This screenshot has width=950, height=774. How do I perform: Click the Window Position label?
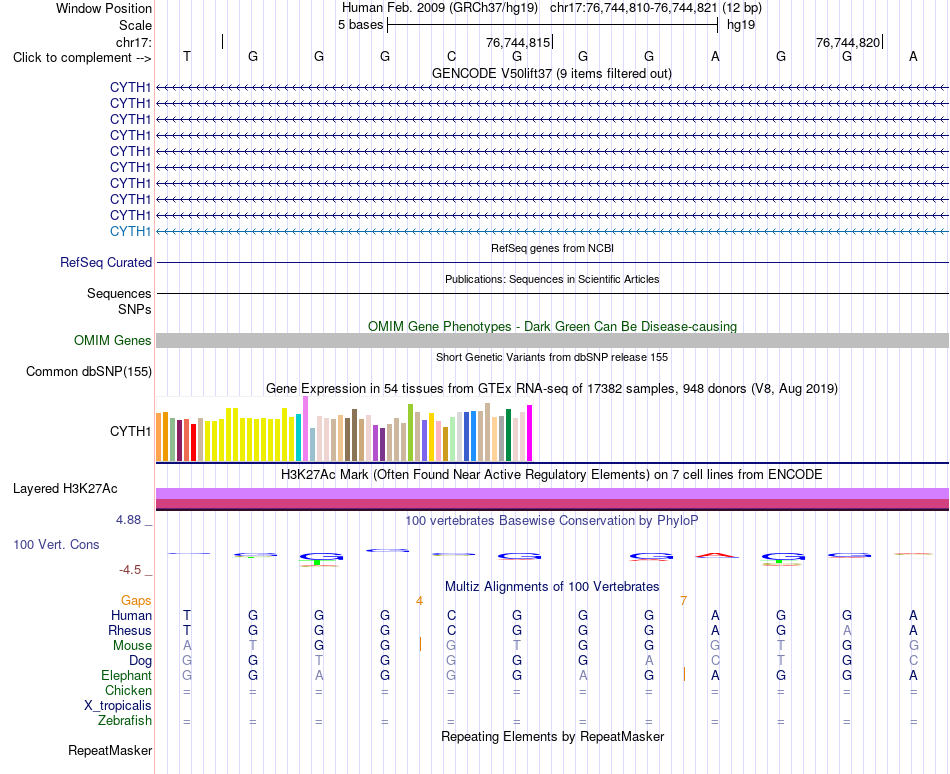coord(104,8)
